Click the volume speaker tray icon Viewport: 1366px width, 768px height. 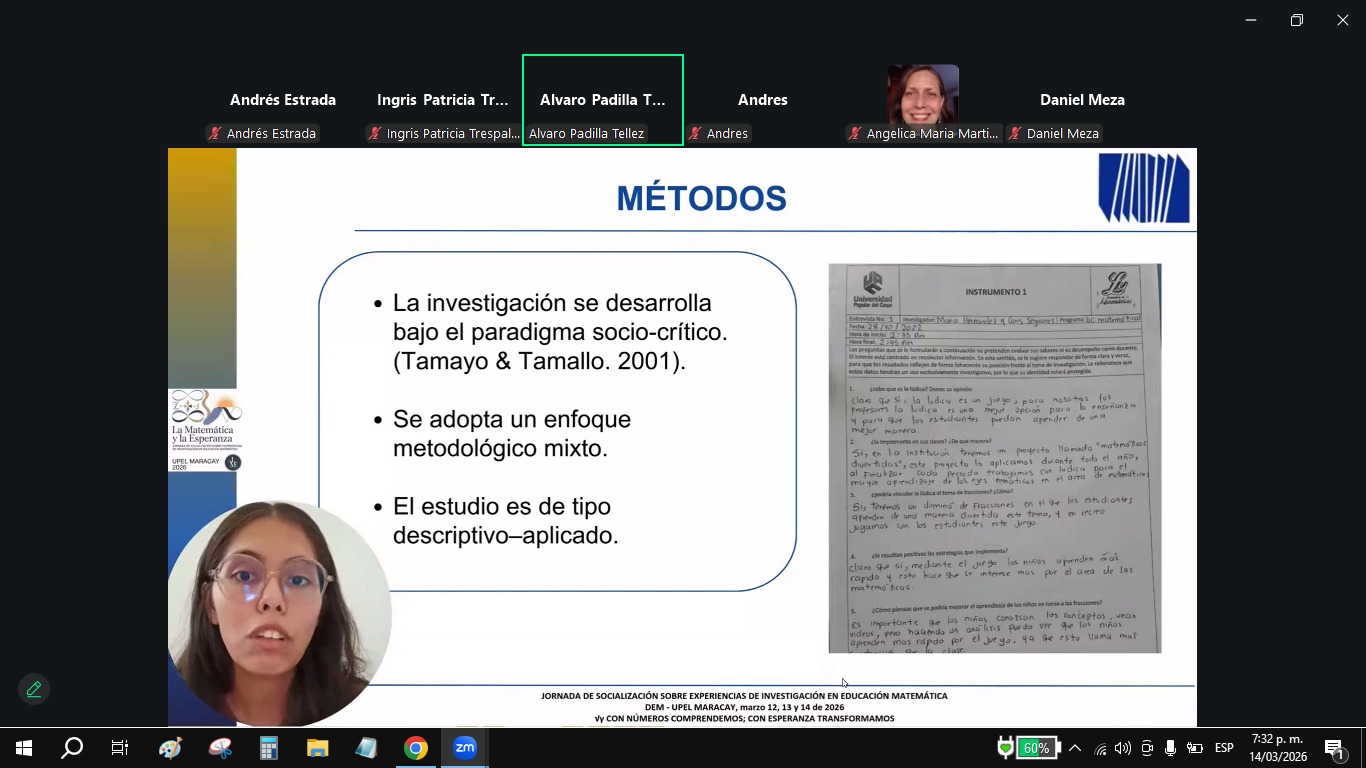[x=1123, y=748]
